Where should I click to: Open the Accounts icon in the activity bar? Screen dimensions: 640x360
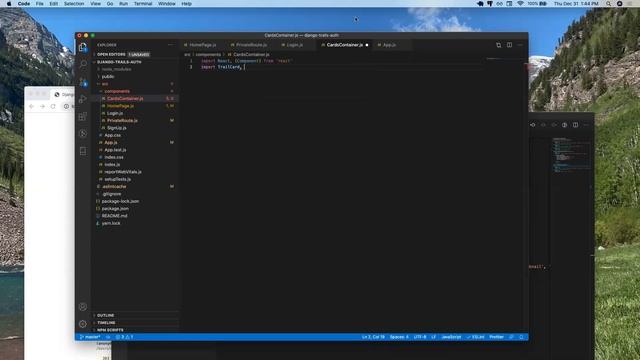83,307
